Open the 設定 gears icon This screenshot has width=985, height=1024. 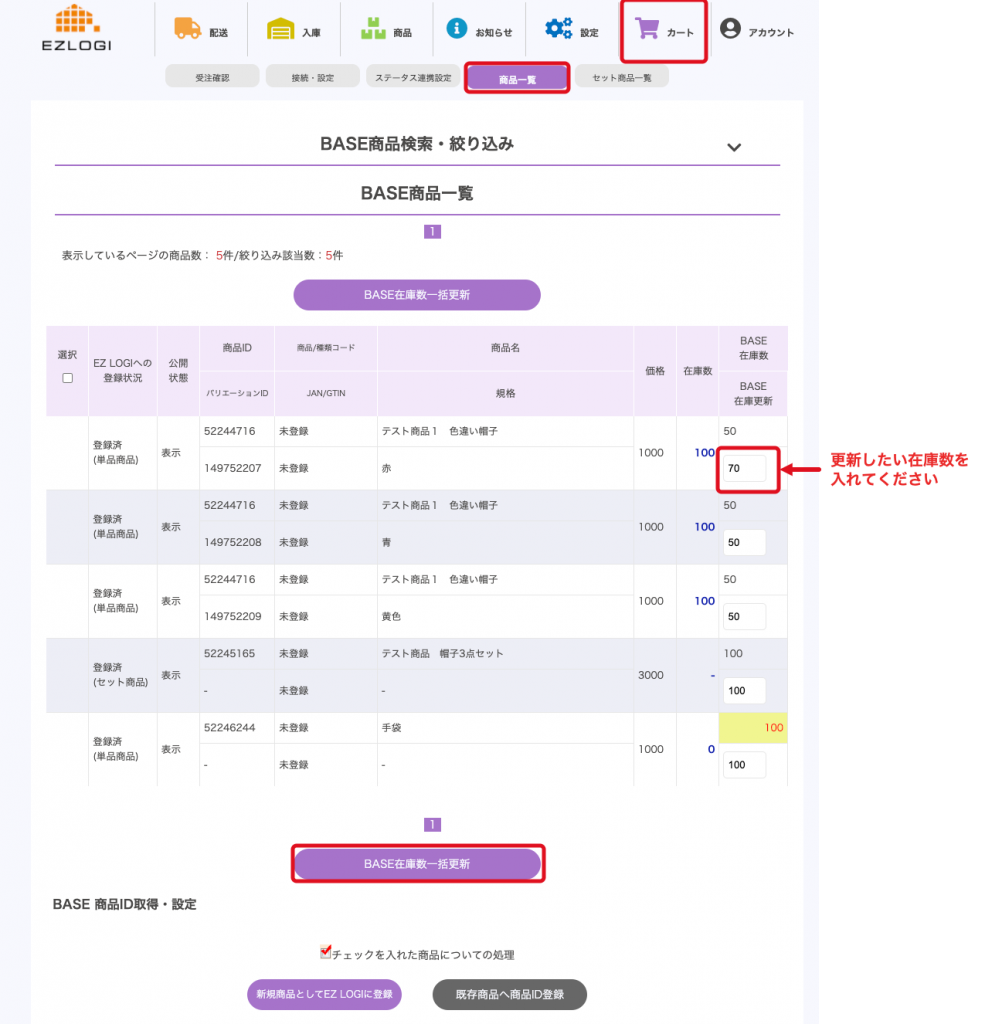point(559,29)
